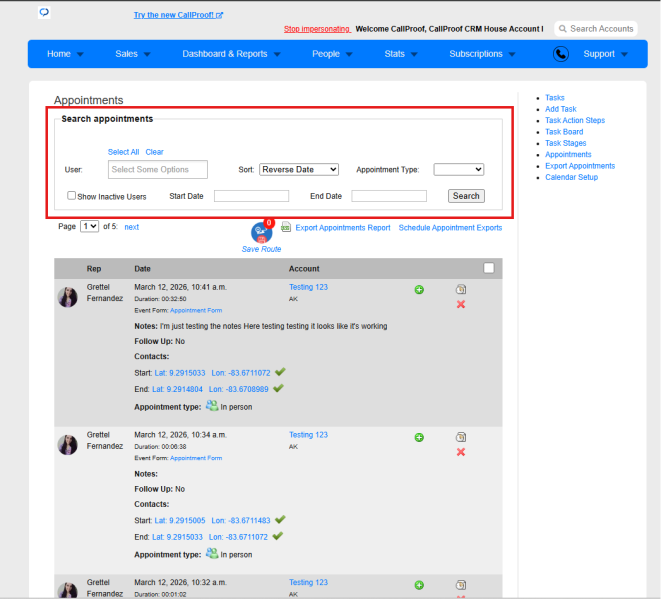This screenshot has width=661, height=599.
Task: Click copy icon for 10:34 a.m. appointment
Action: point(461,437)
